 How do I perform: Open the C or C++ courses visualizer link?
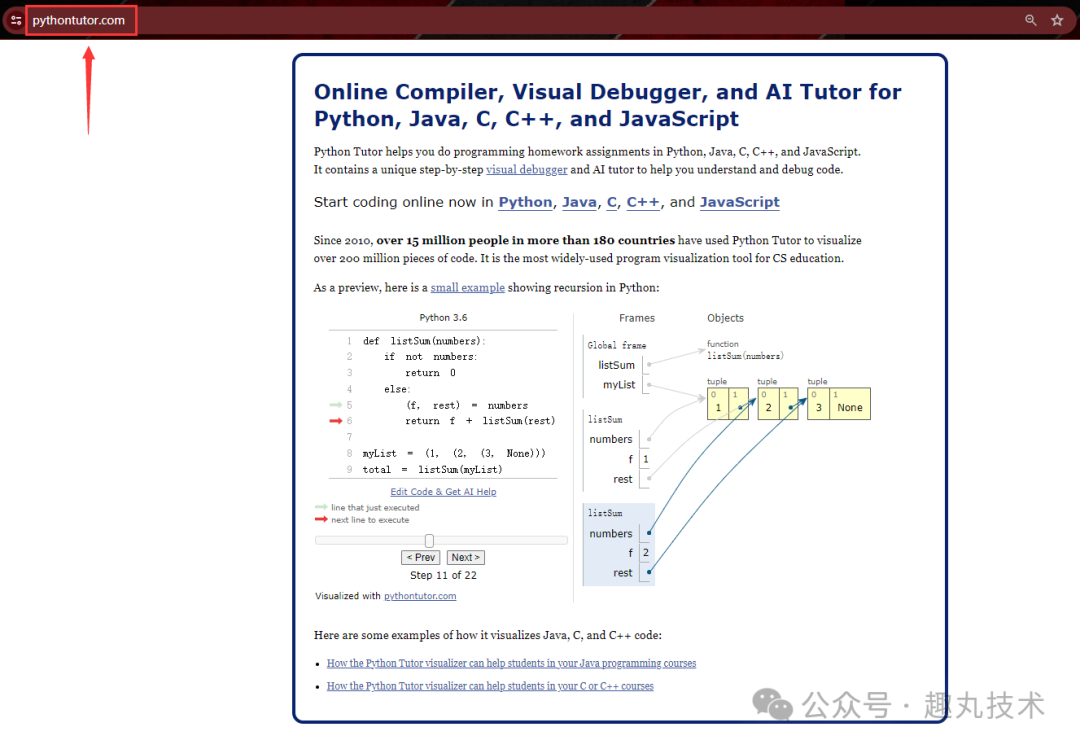click(490, 686)
